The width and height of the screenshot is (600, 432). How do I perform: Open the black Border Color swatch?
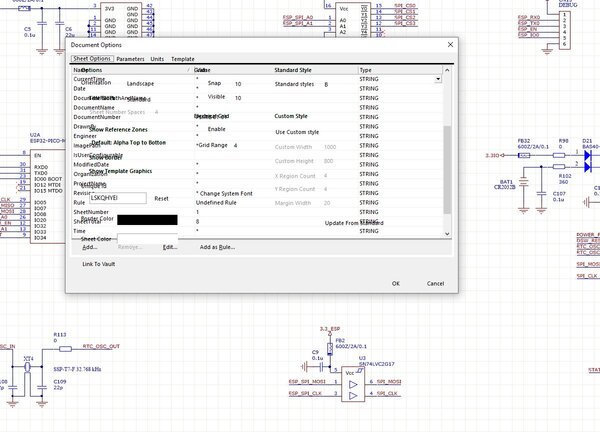[147, 220]
